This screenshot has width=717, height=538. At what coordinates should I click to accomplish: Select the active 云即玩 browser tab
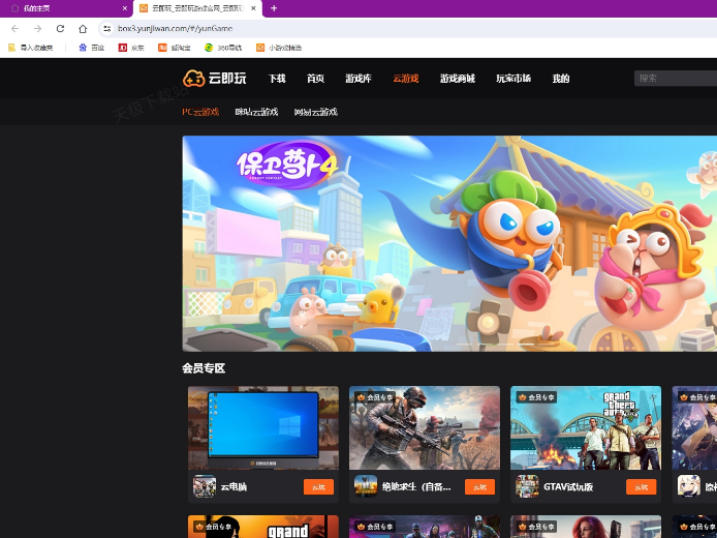(x=198, y=8)
